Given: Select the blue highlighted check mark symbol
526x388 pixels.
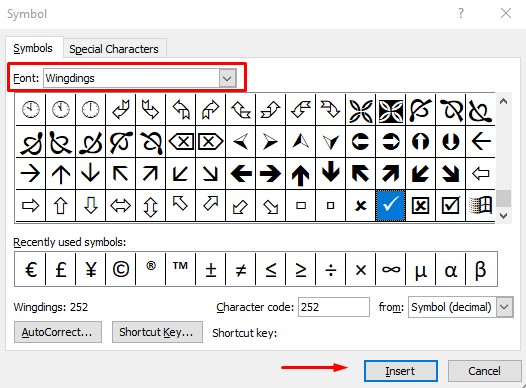Looking at the screenshot, I should pyautogui.click(x=390, y=205).
